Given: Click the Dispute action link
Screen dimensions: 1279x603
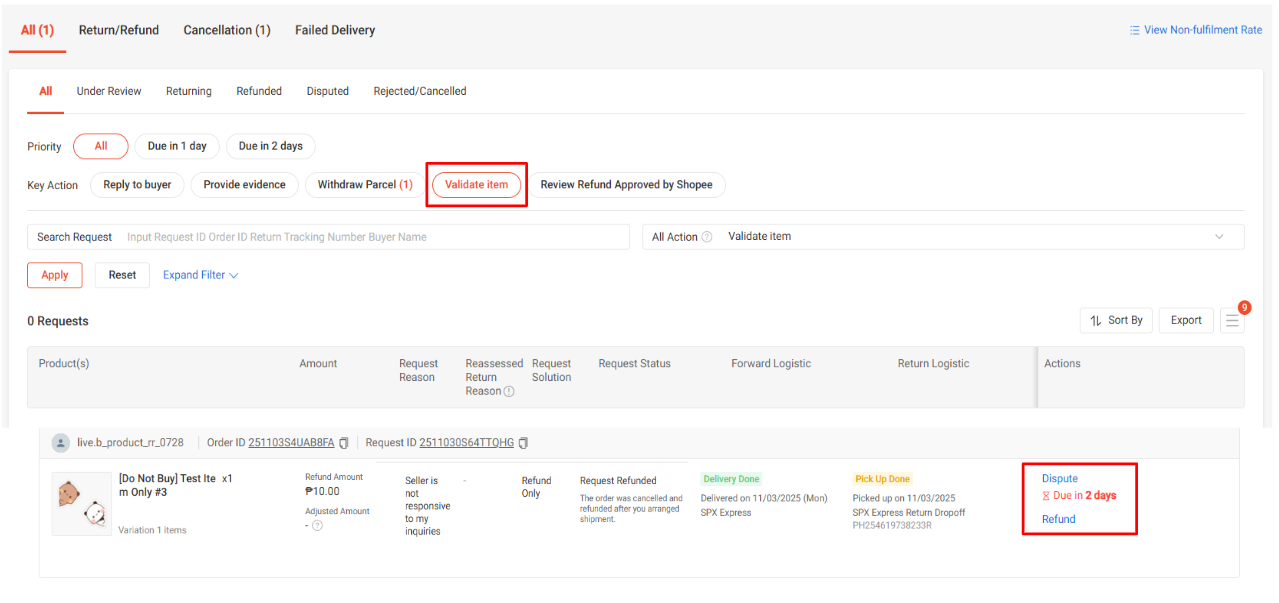Looking at the screenshot, I should [x=1060, y=478].
